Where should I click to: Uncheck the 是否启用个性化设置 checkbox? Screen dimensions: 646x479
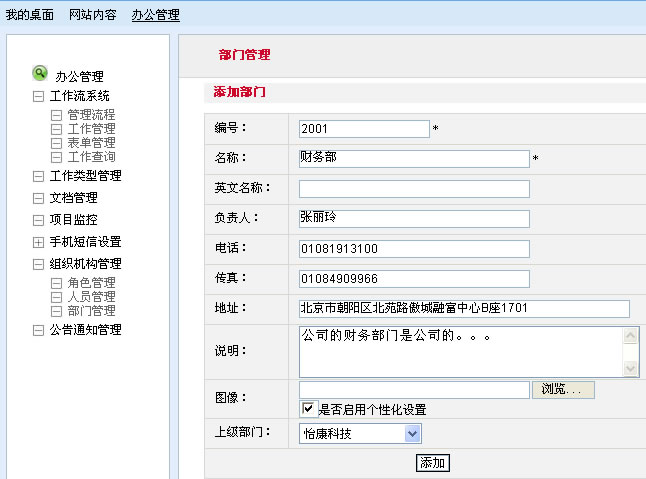click(x=308, y=409)
